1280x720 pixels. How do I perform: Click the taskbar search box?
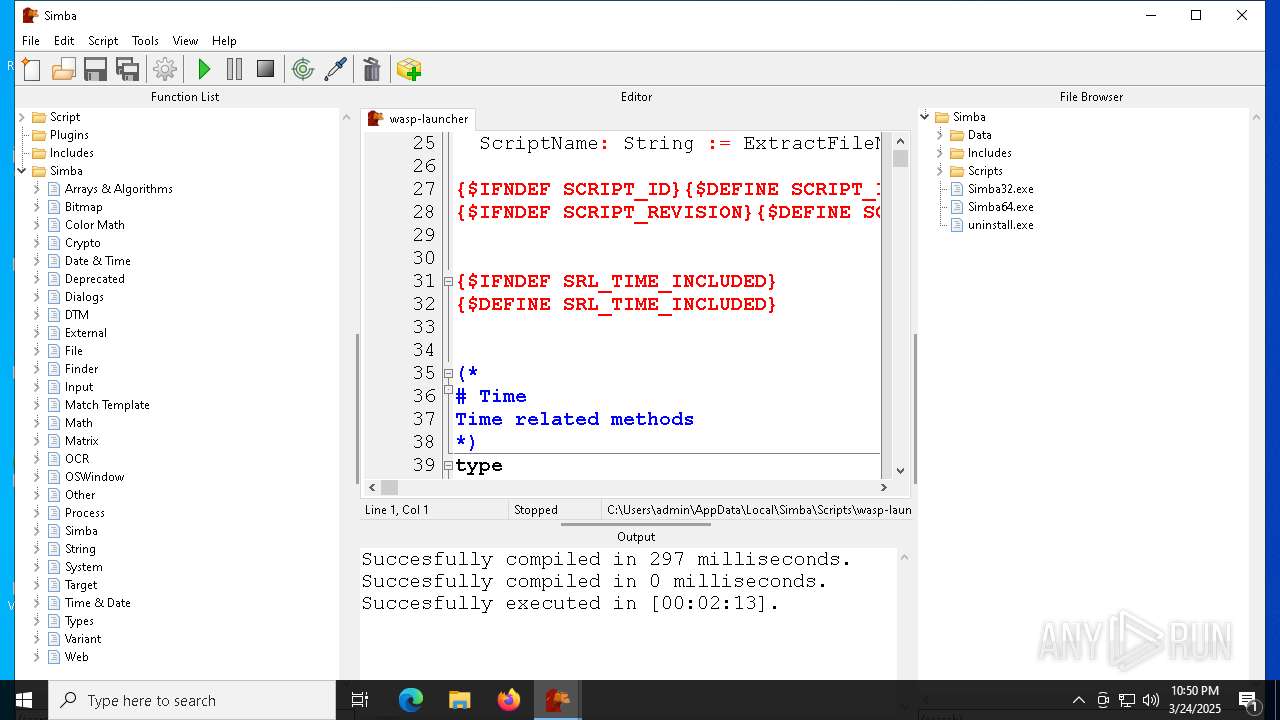click(192, 700)
